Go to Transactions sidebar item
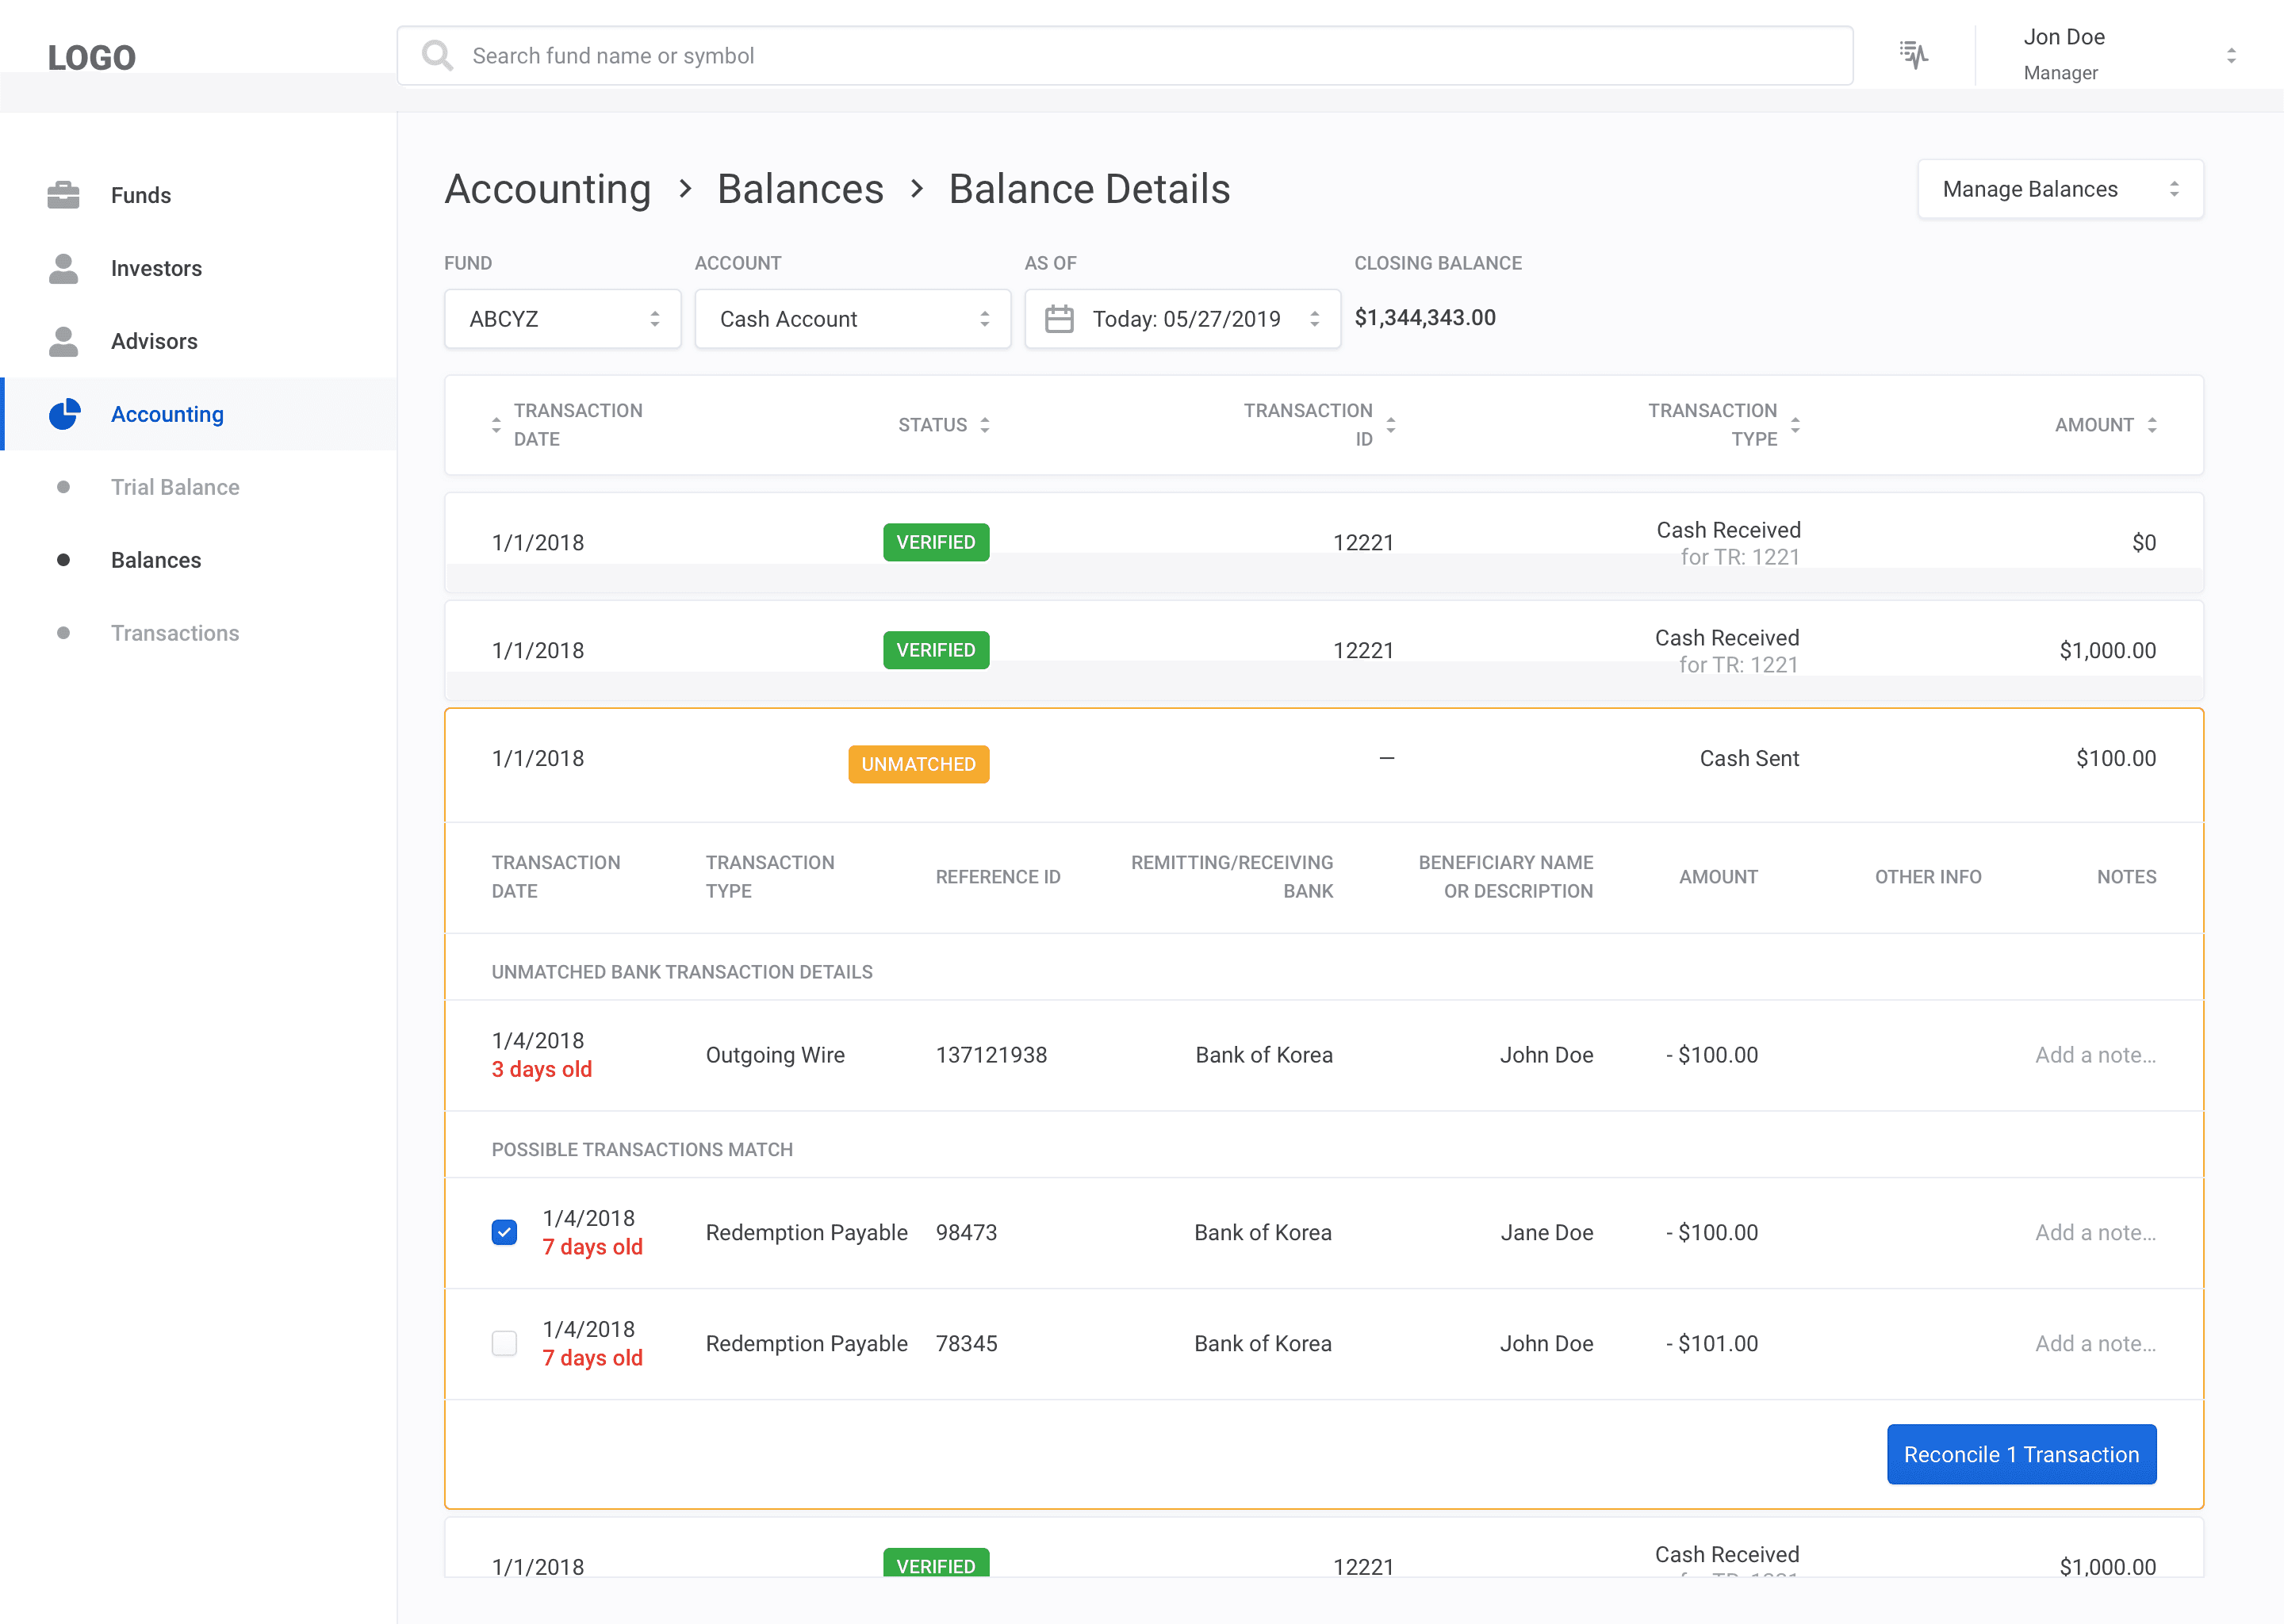The image size is (2284, 1624). pos(175,633)
